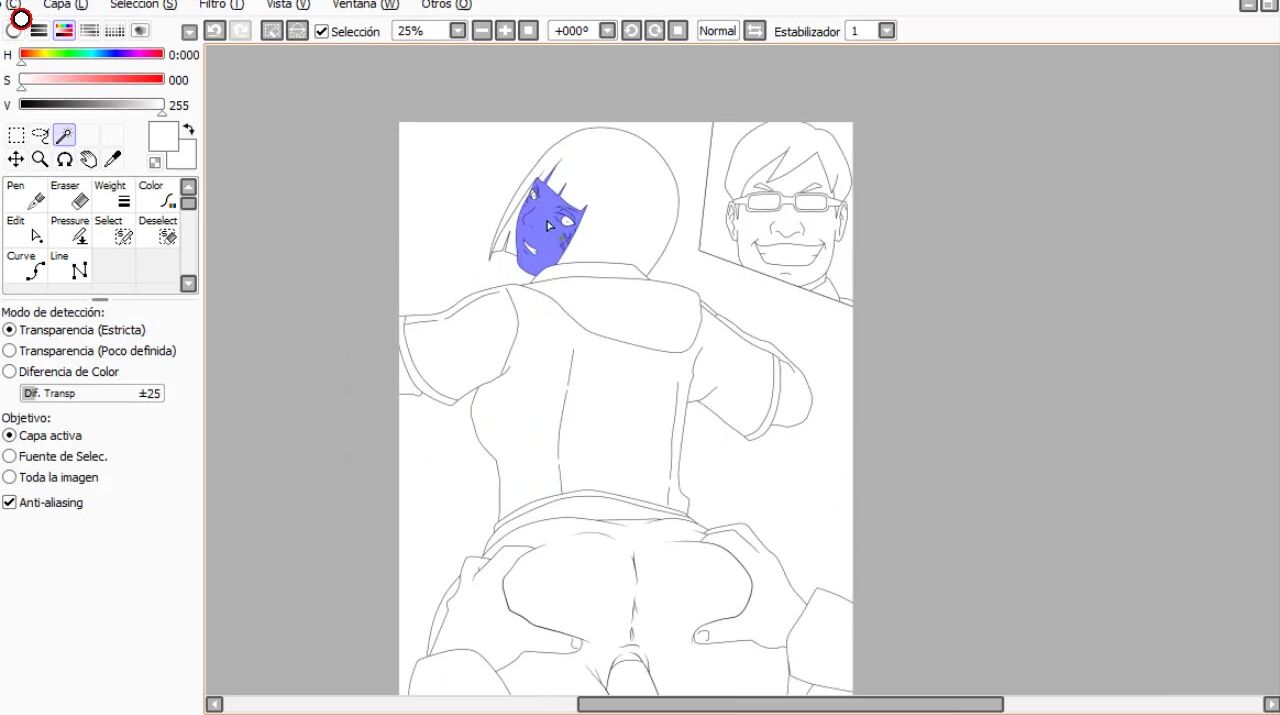
Task: Choose the Eyedropper color picker tool
Action: pyautogui.click(x=112, y=159)
